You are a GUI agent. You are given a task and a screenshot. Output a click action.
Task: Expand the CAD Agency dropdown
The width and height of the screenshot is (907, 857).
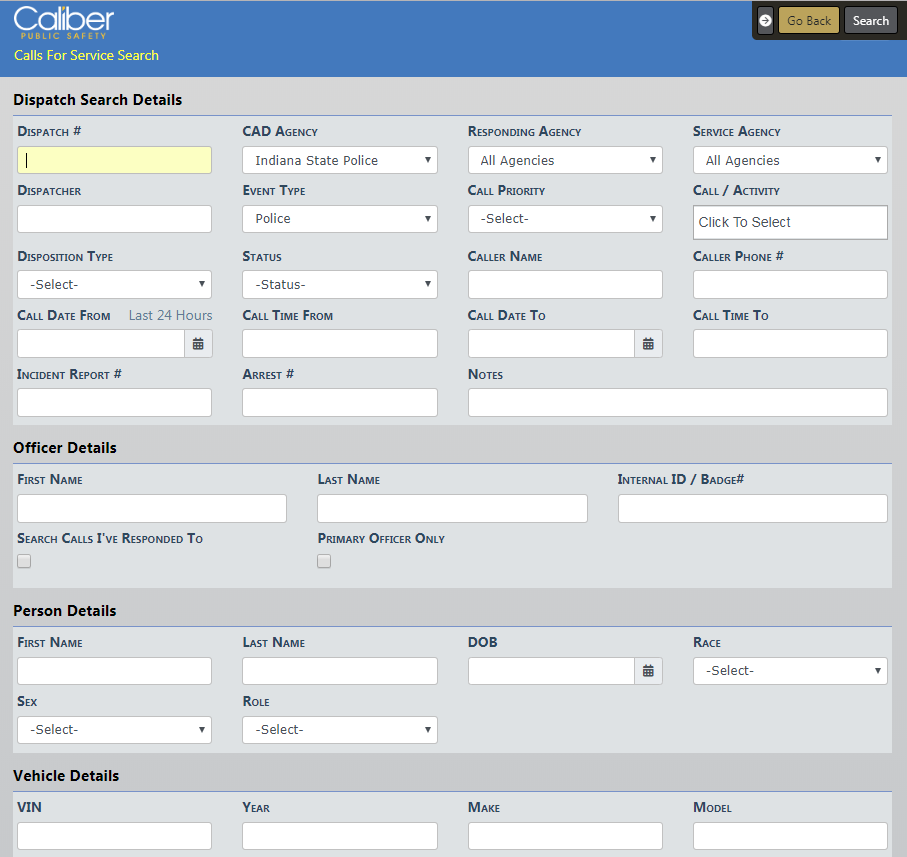pos(339,160)
